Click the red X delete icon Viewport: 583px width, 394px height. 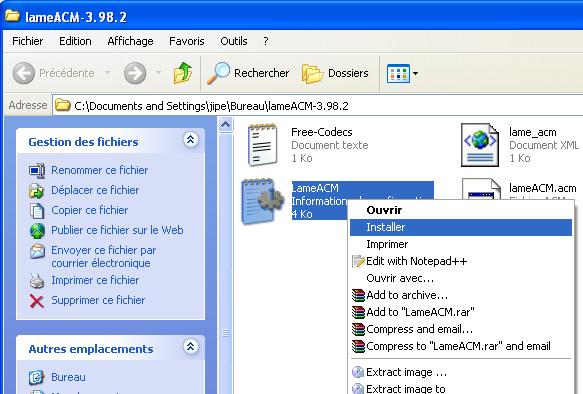[x=37, y=301]
